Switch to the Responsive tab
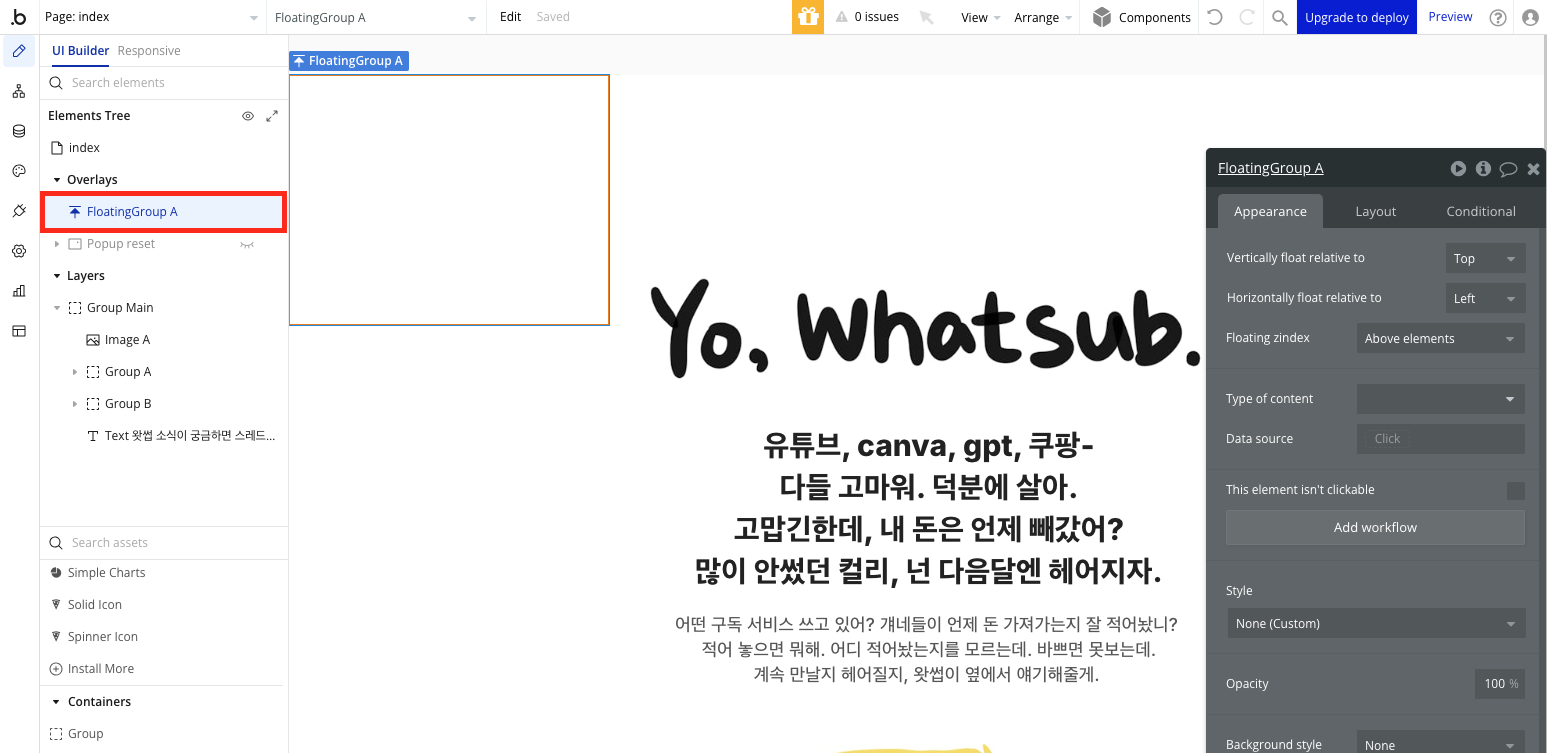1547x753 pixels. pos(149,50)
